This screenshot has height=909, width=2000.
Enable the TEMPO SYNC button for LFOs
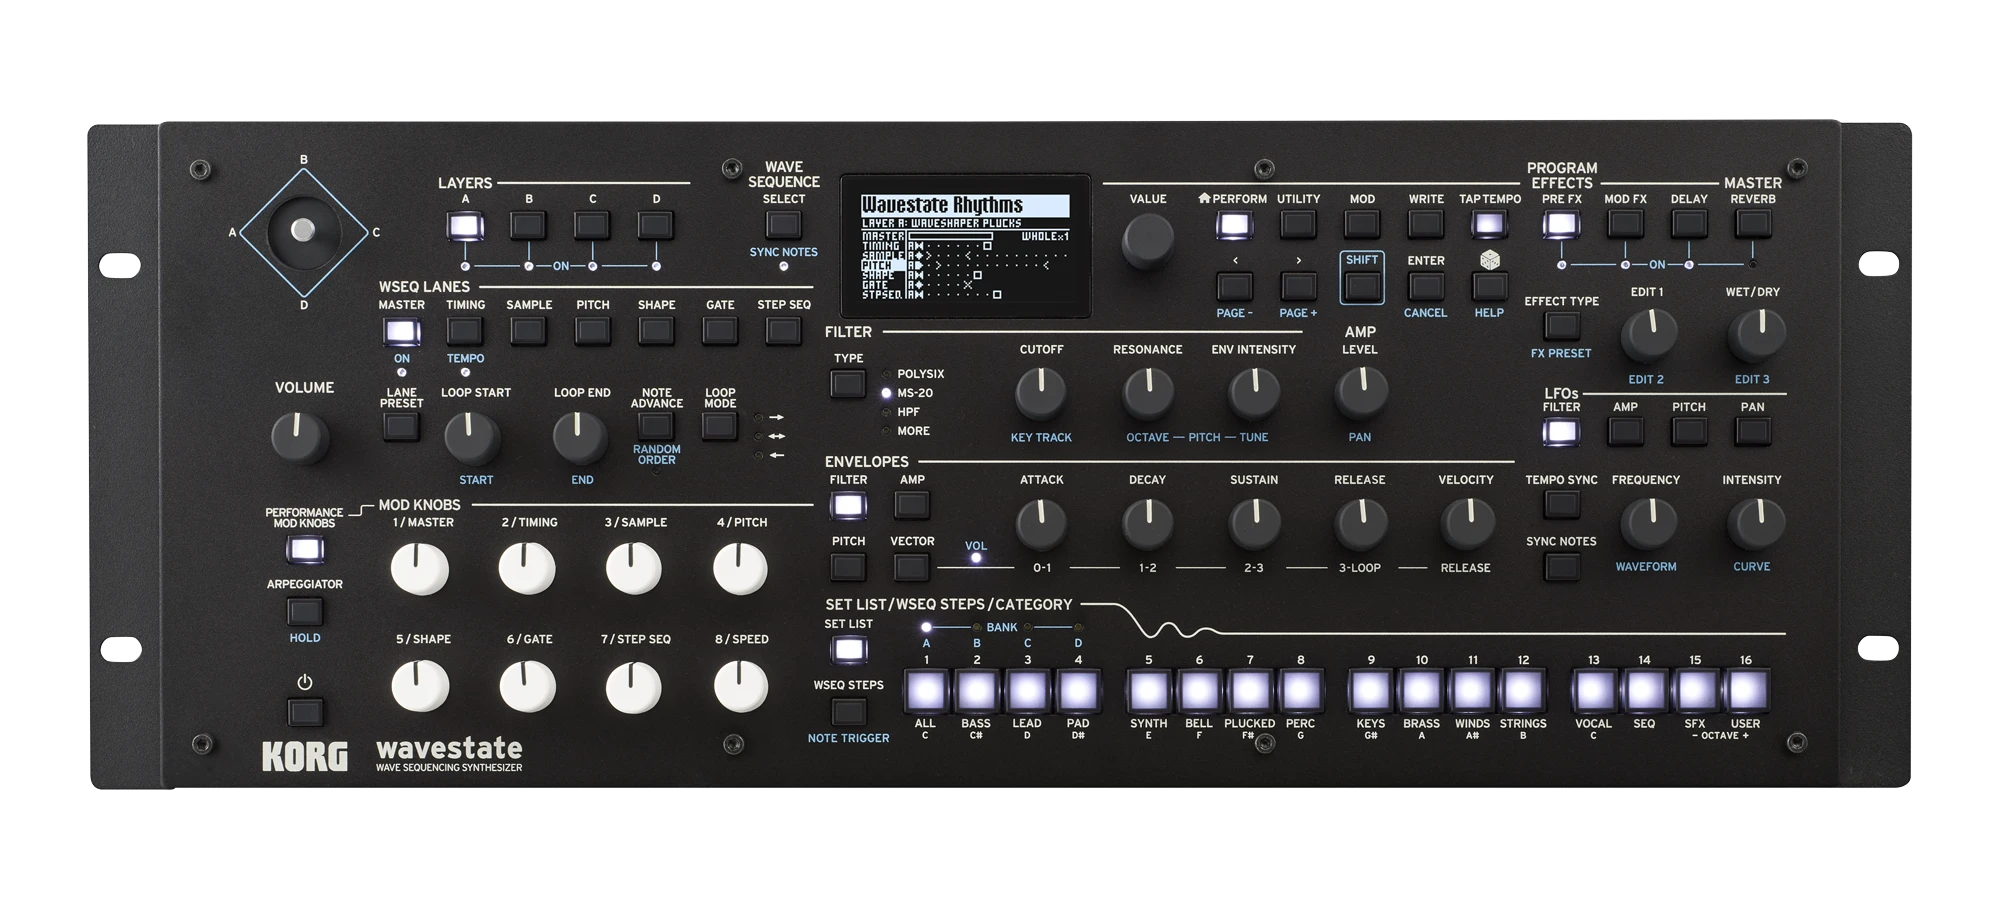click(x=1561, y=505)
